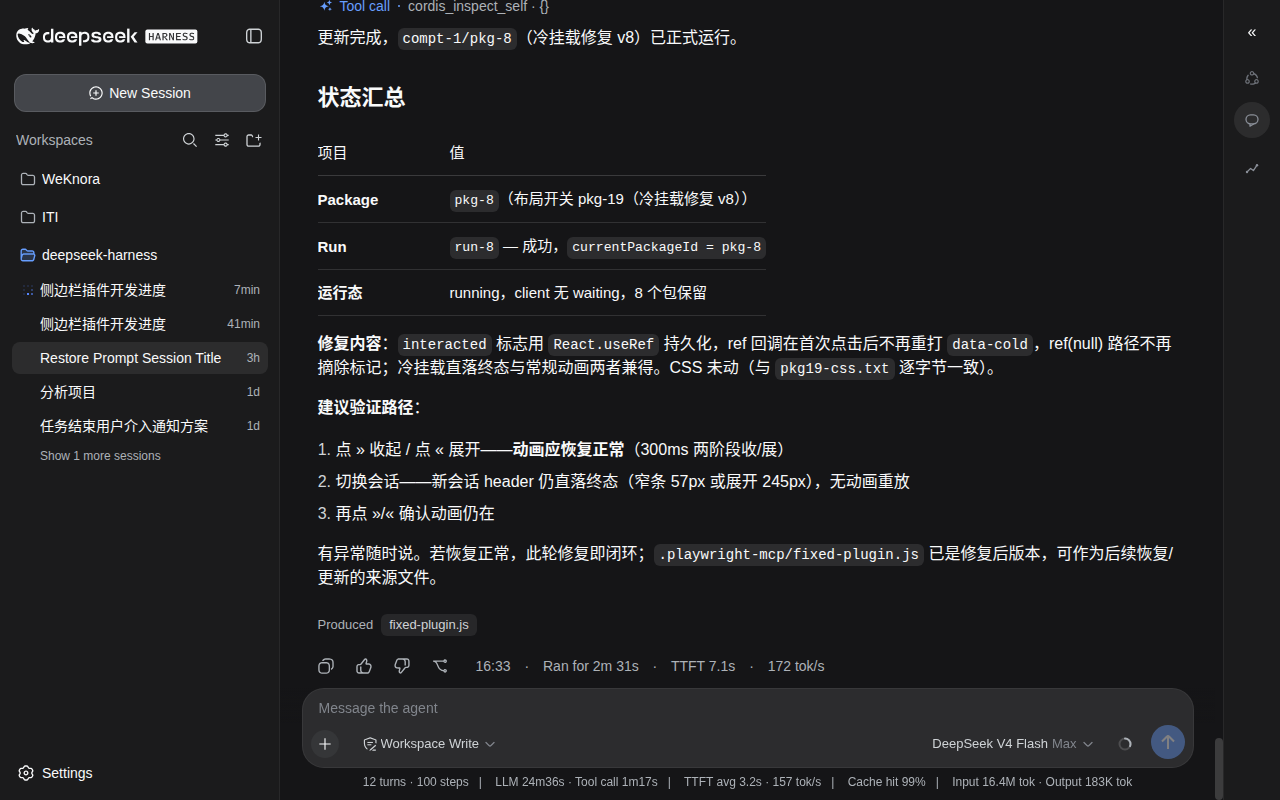
Task: Show 1 more sessions
Action: coord(100,456)
